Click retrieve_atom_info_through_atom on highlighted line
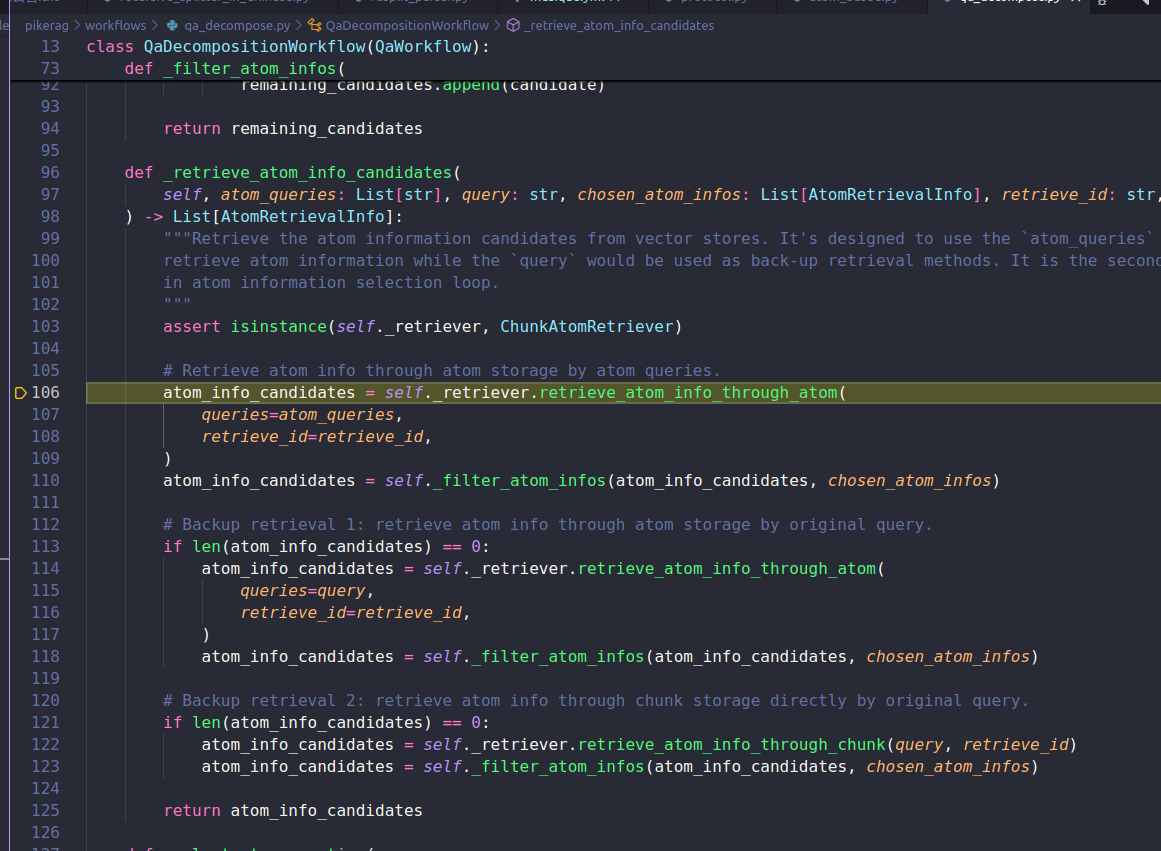Image resolution: width=1161 pixels, height=851 pixels. [x=688, y=392]
